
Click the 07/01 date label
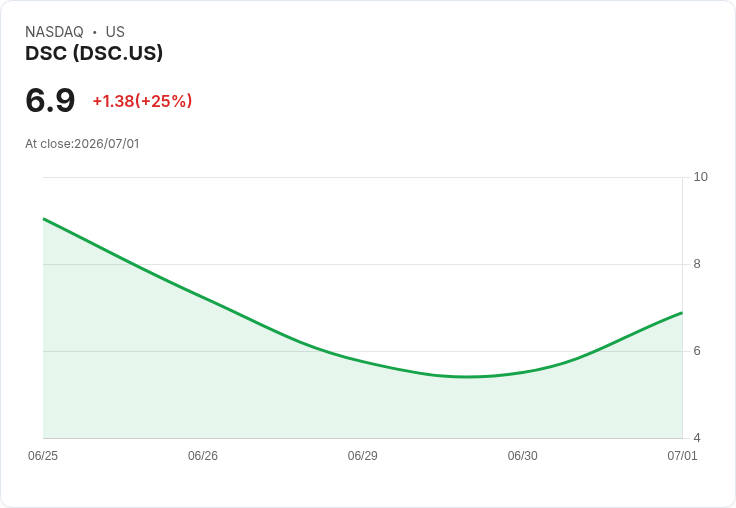click(682, 456)
